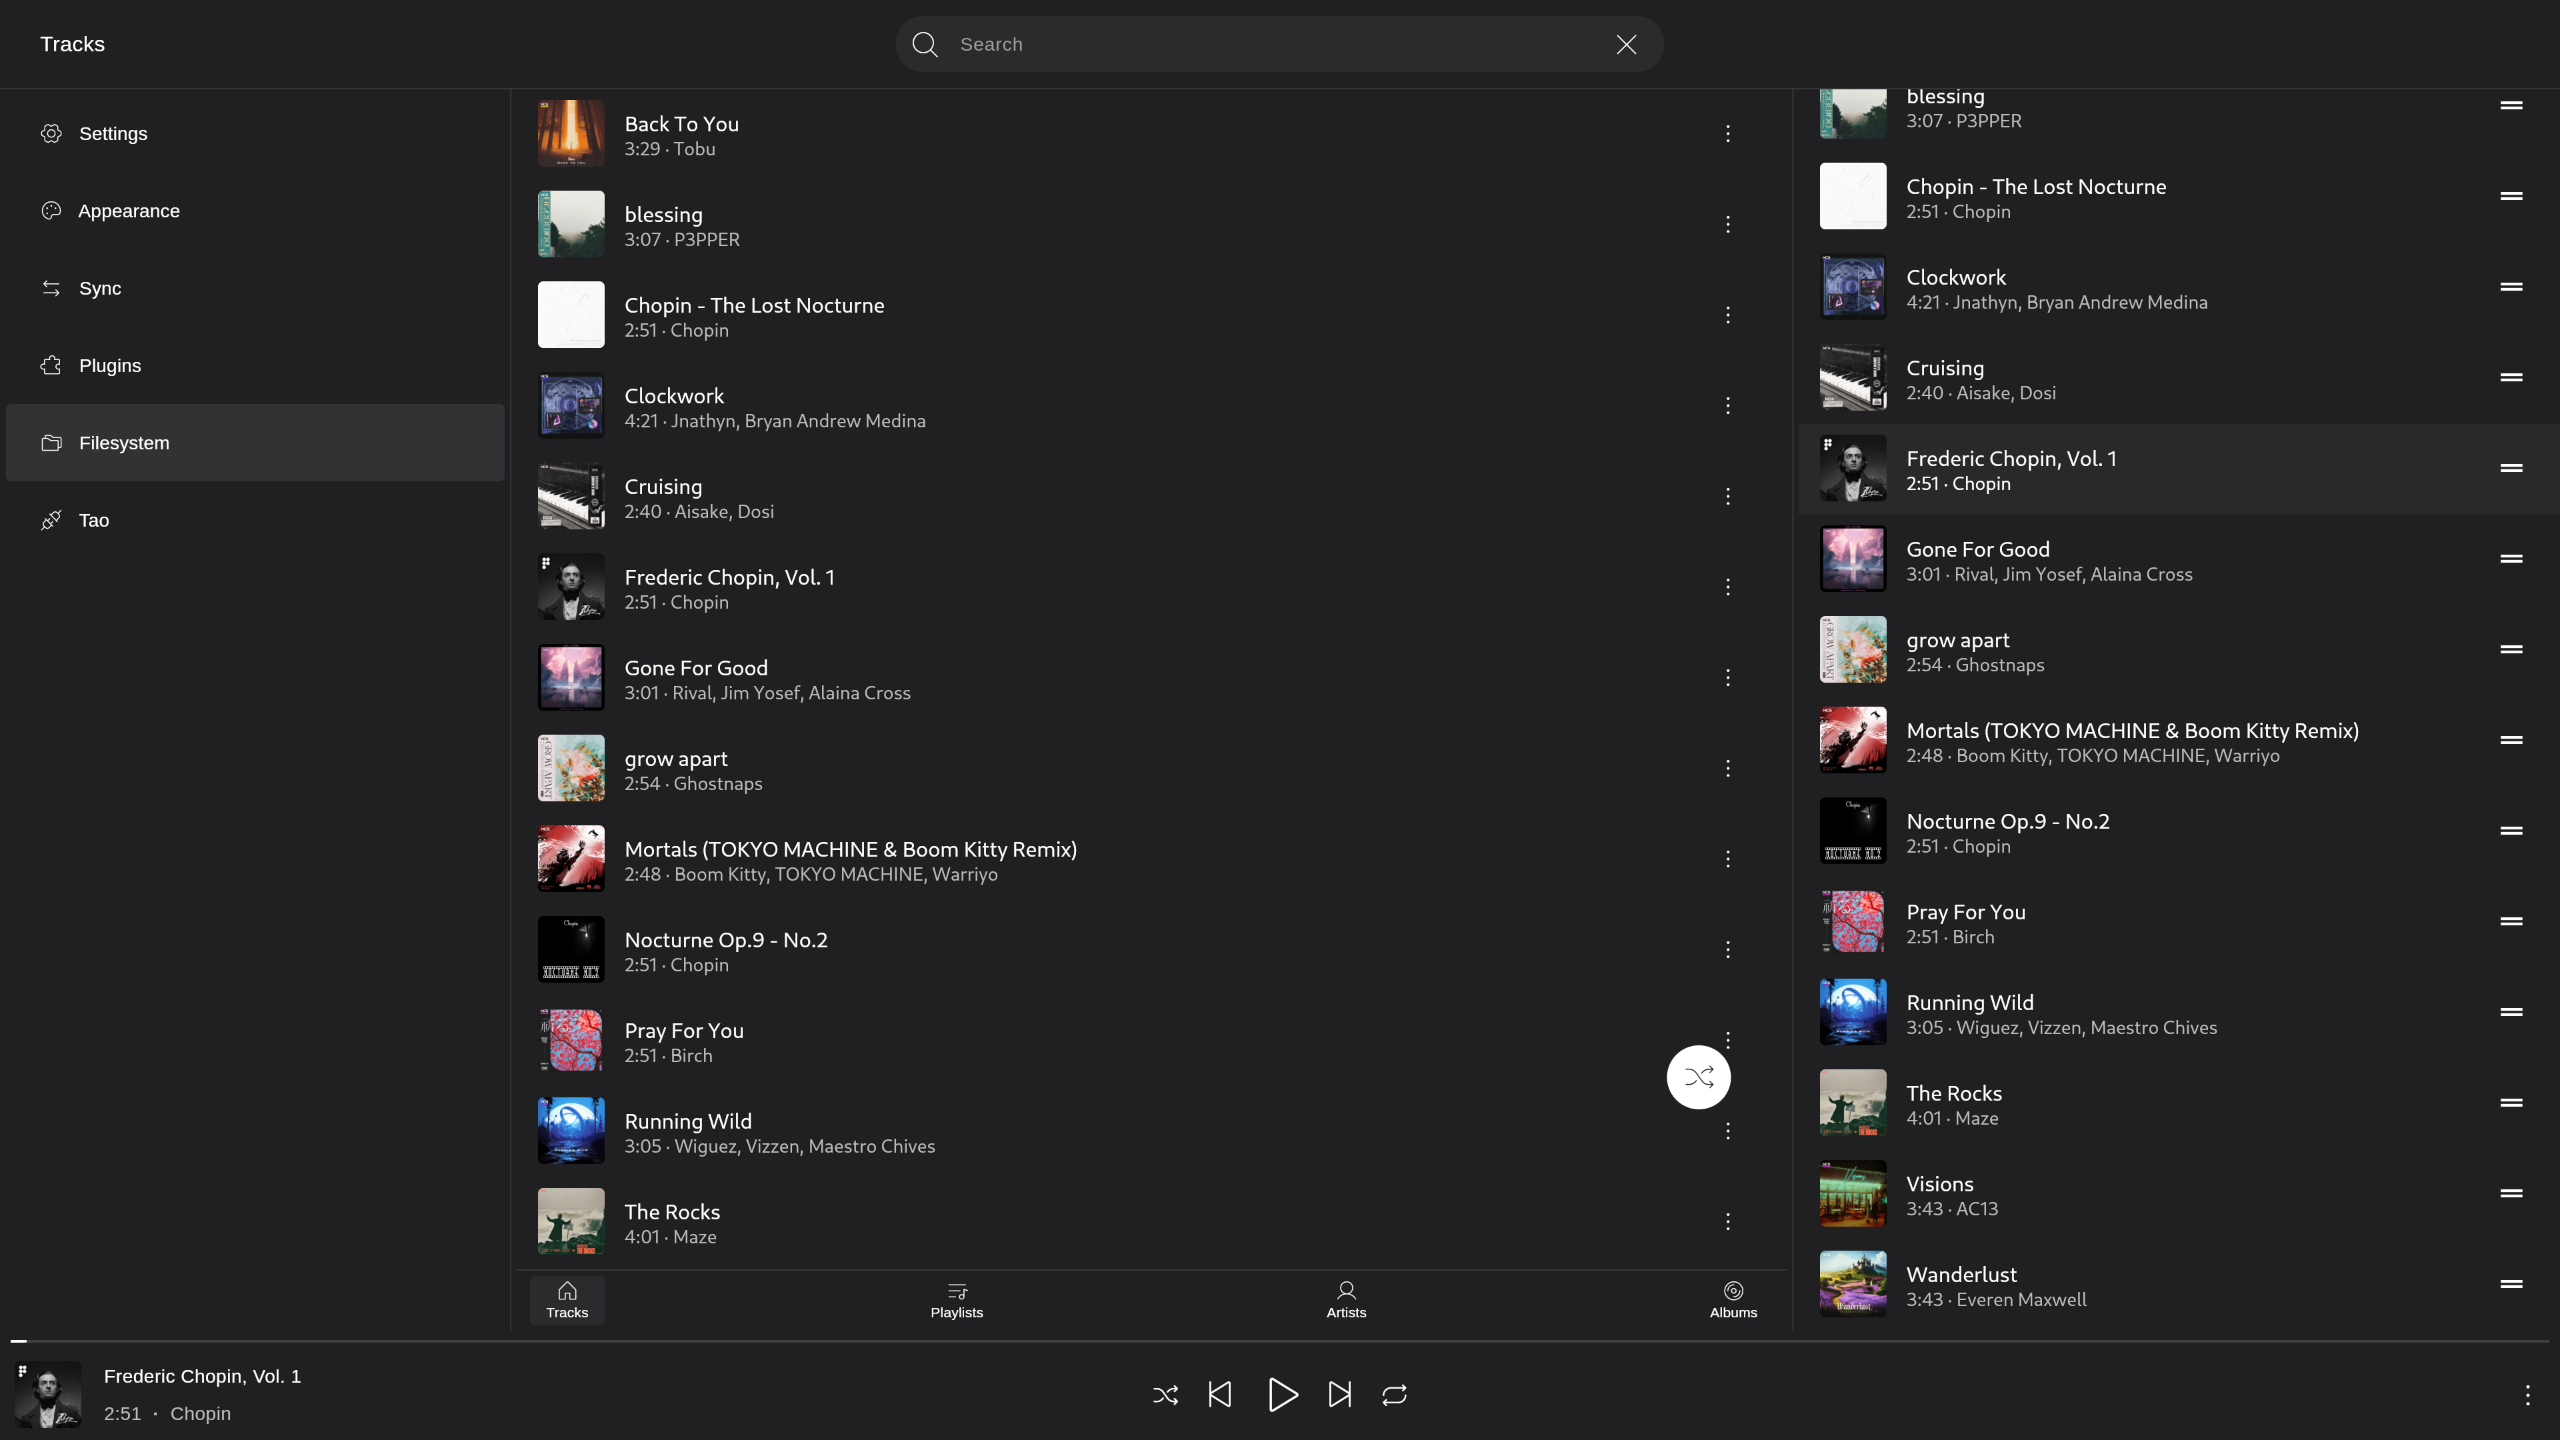This screenshot has width=2560, height=1440.
Task: Grab the queue handle for Clockwork
Action: pyautogui.click(x=2511, y=287)
